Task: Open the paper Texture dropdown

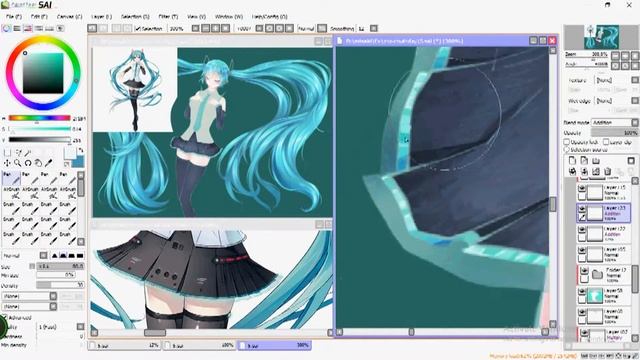Action: tap(616, 80)
